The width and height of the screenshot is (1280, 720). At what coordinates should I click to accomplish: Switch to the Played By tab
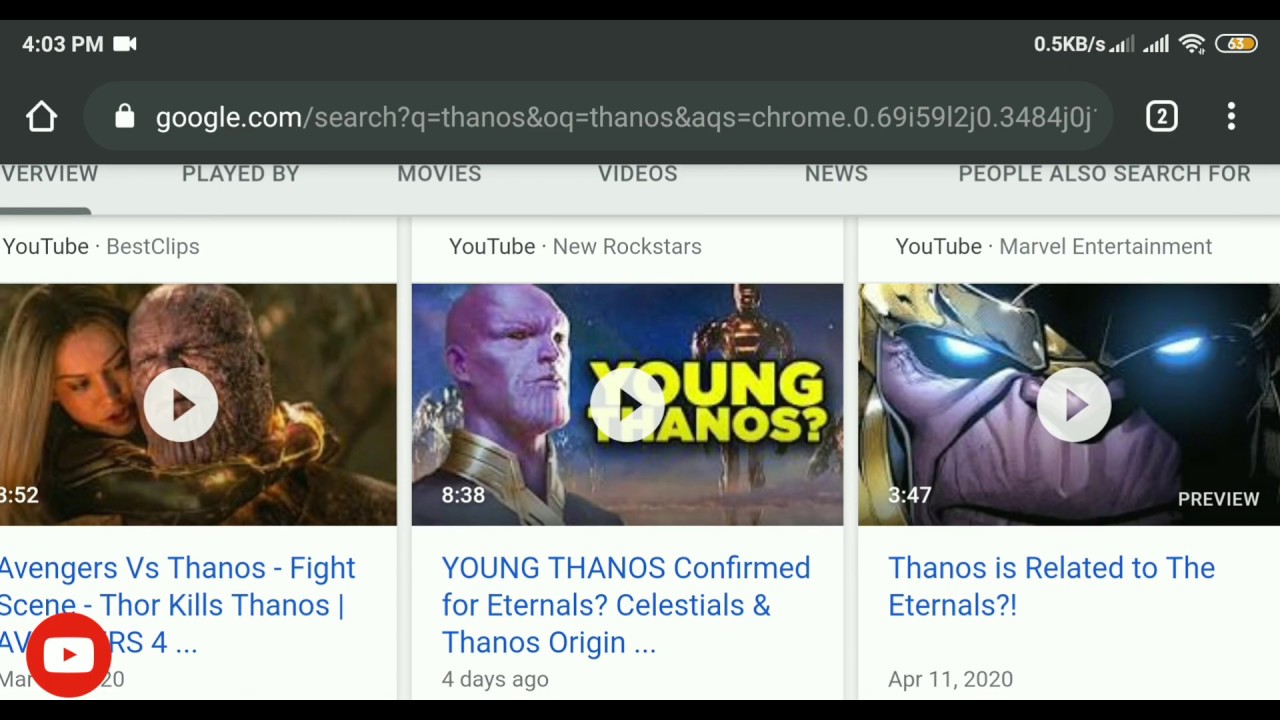[x=240, y=174]
